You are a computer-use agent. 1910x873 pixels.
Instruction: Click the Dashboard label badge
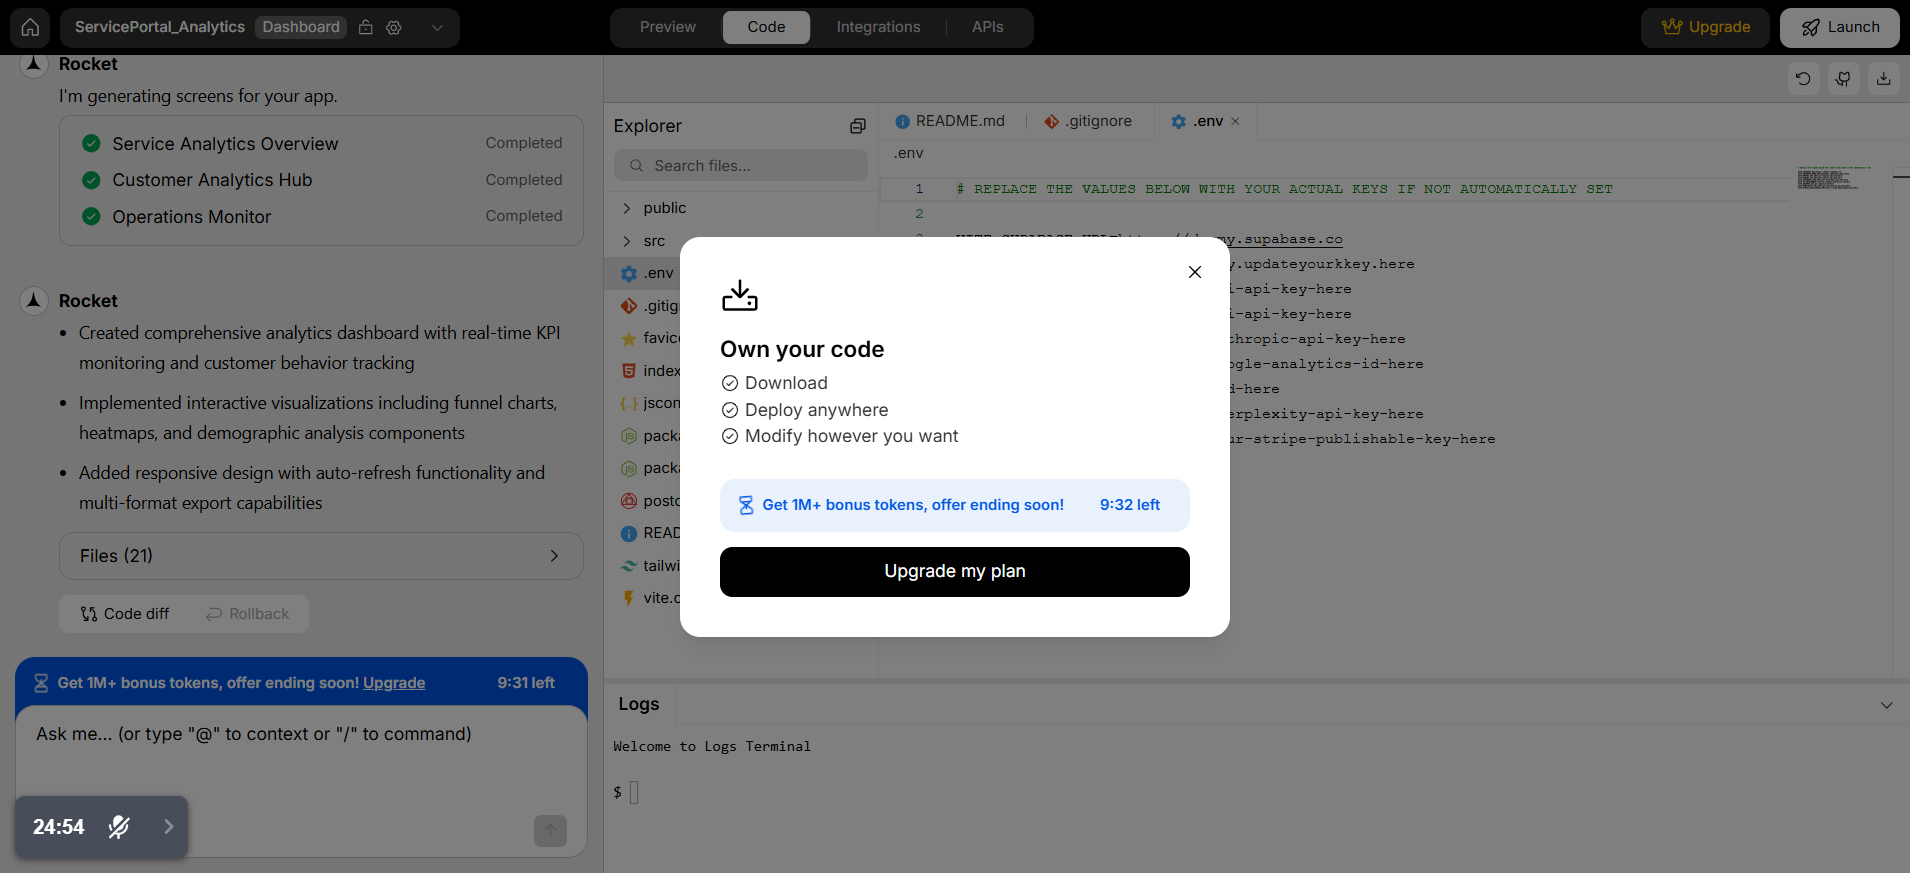coord(301,27)
